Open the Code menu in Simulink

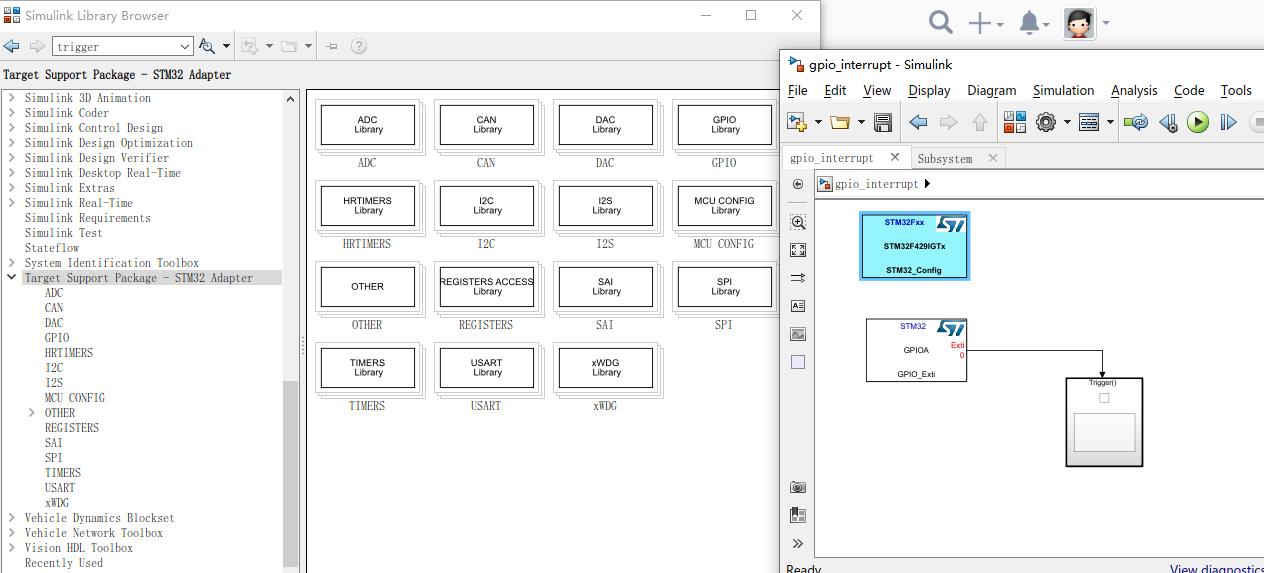click(x=1189, y=90)
